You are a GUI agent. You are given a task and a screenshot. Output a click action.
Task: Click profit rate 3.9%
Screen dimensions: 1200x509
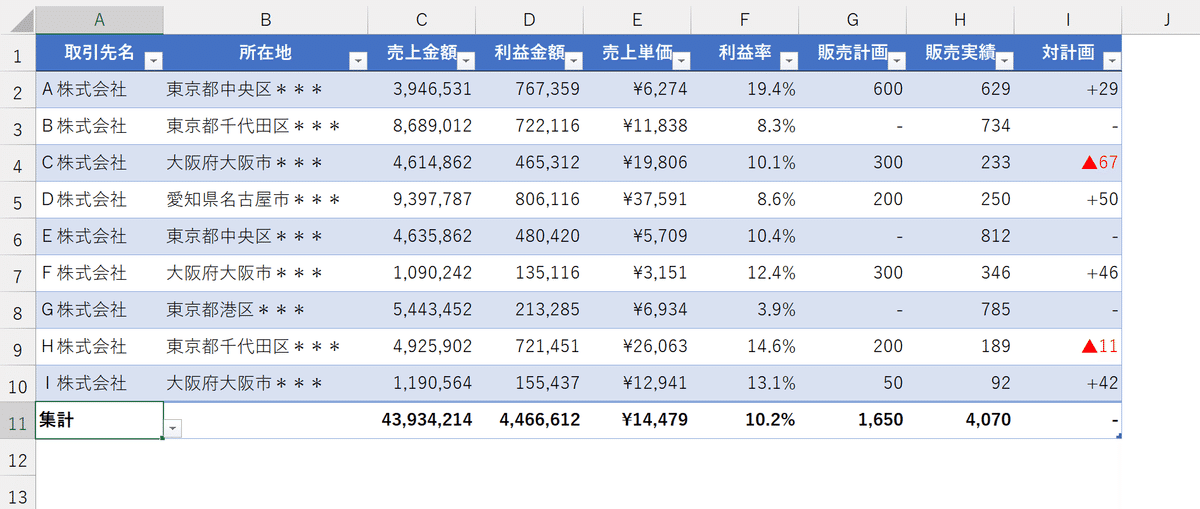745,310
